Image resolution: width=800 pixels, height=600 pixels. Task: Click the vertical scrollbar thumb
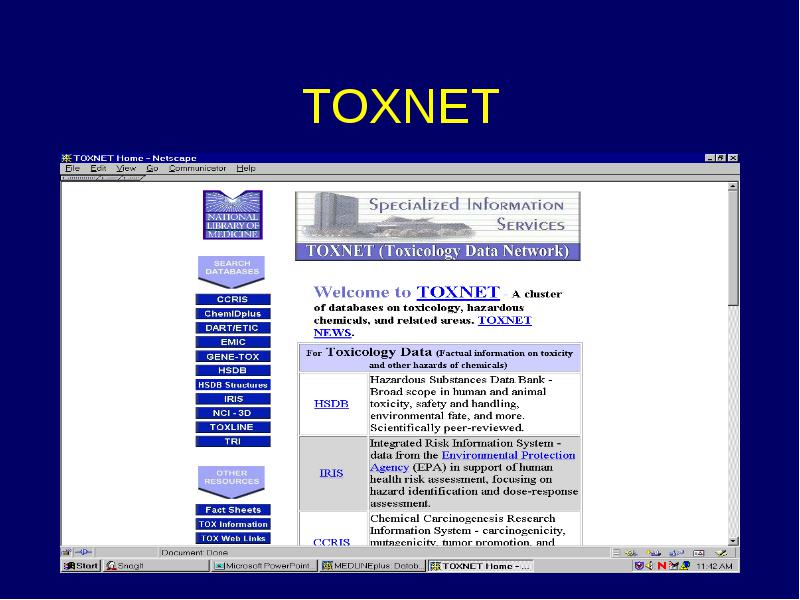point(733,248)
